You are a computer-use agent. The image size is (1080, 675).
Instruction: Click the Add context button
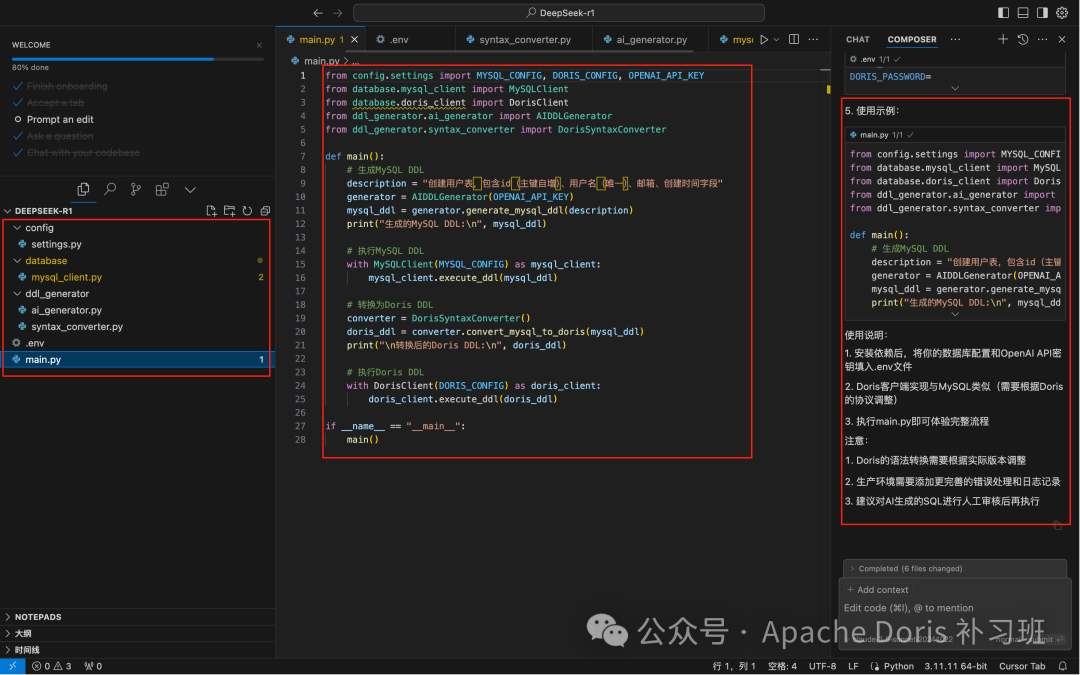(878, 590)
